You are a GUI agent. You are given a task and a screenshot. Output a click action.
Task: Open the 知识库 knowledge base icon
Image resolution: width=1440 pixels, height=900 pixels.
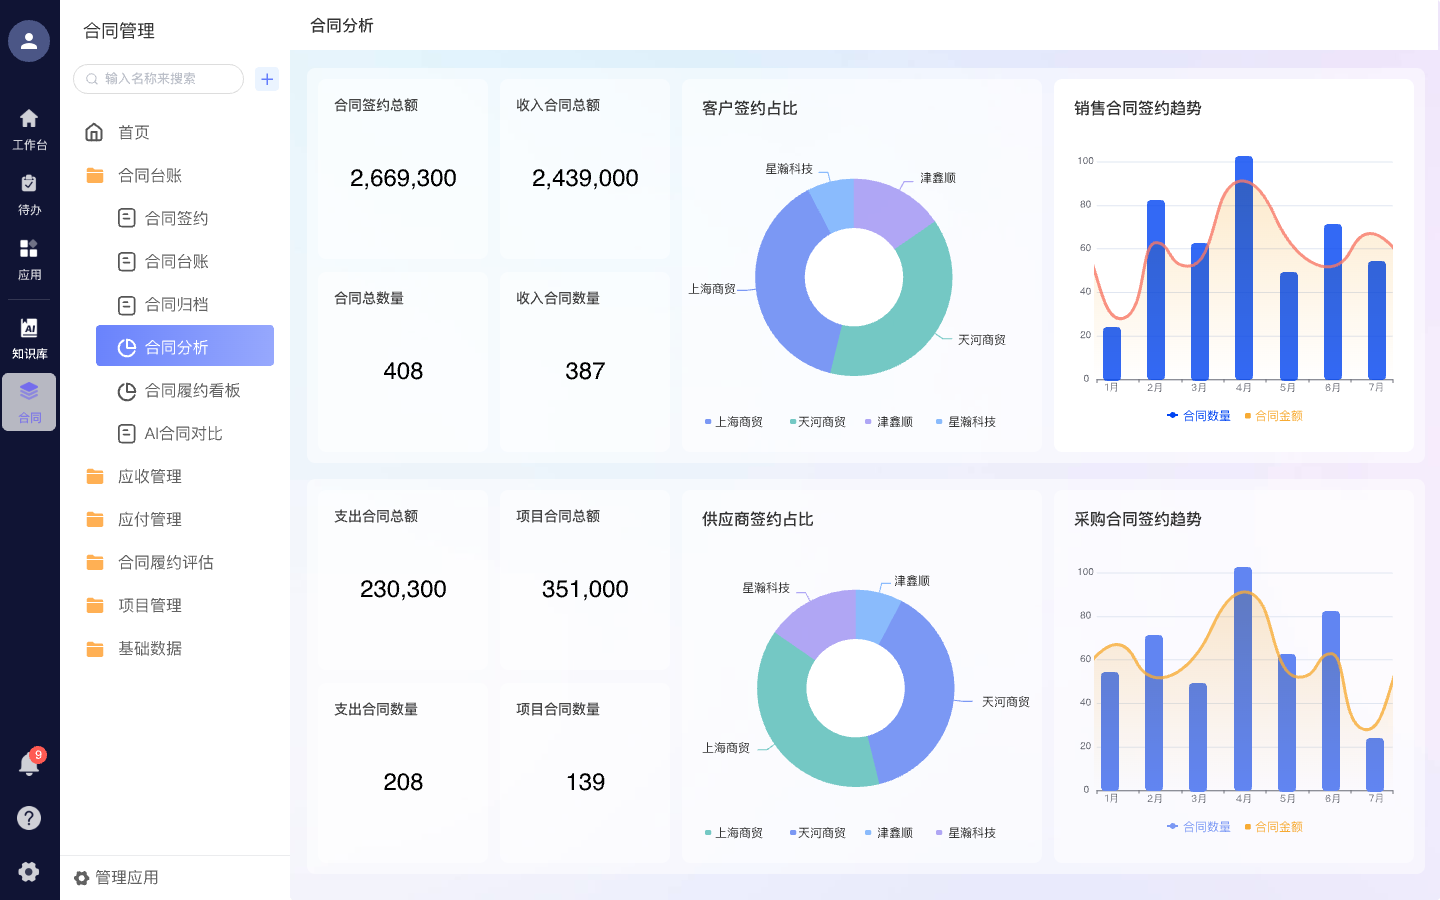tap(29, 338)
